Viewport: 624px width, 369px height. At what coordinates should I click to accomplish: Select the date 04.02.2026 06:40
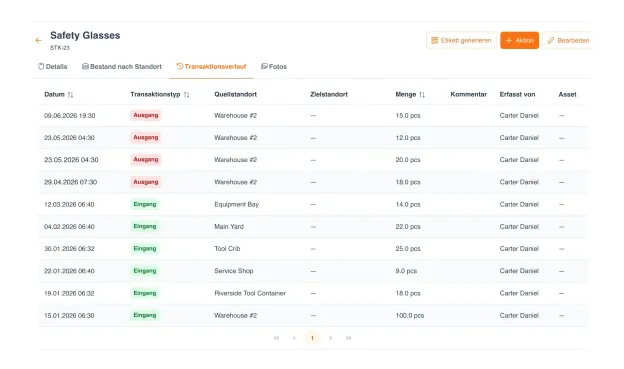point(69,226)
